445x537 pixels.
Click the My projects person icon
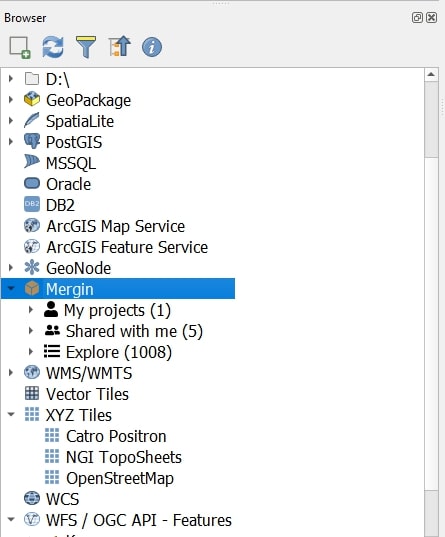pos(51,309)
